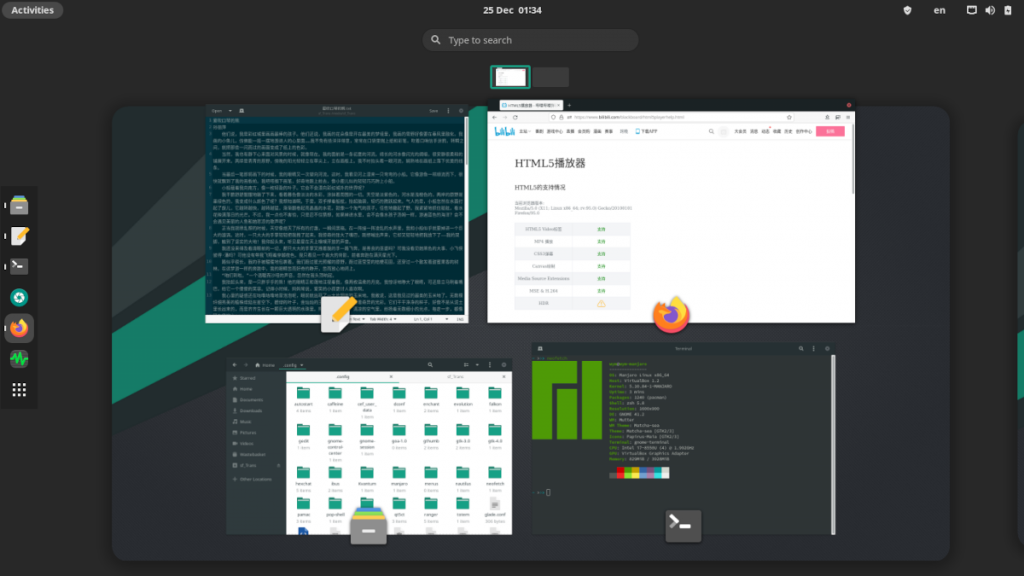The height and width of the screenshot is (576, 1024).
Task: Show all applications via the grid icon
Action: tap(18, 390)
